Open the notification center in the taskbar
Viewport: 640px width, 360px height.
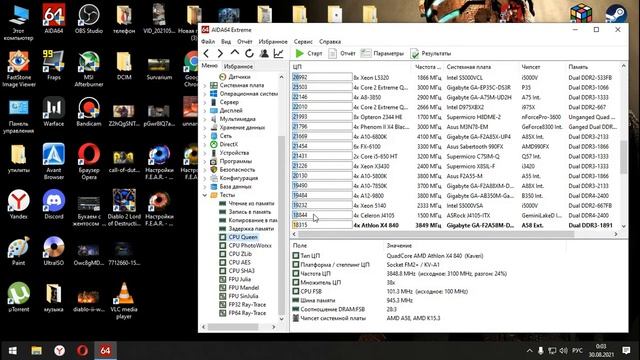(x=626, y=351)
